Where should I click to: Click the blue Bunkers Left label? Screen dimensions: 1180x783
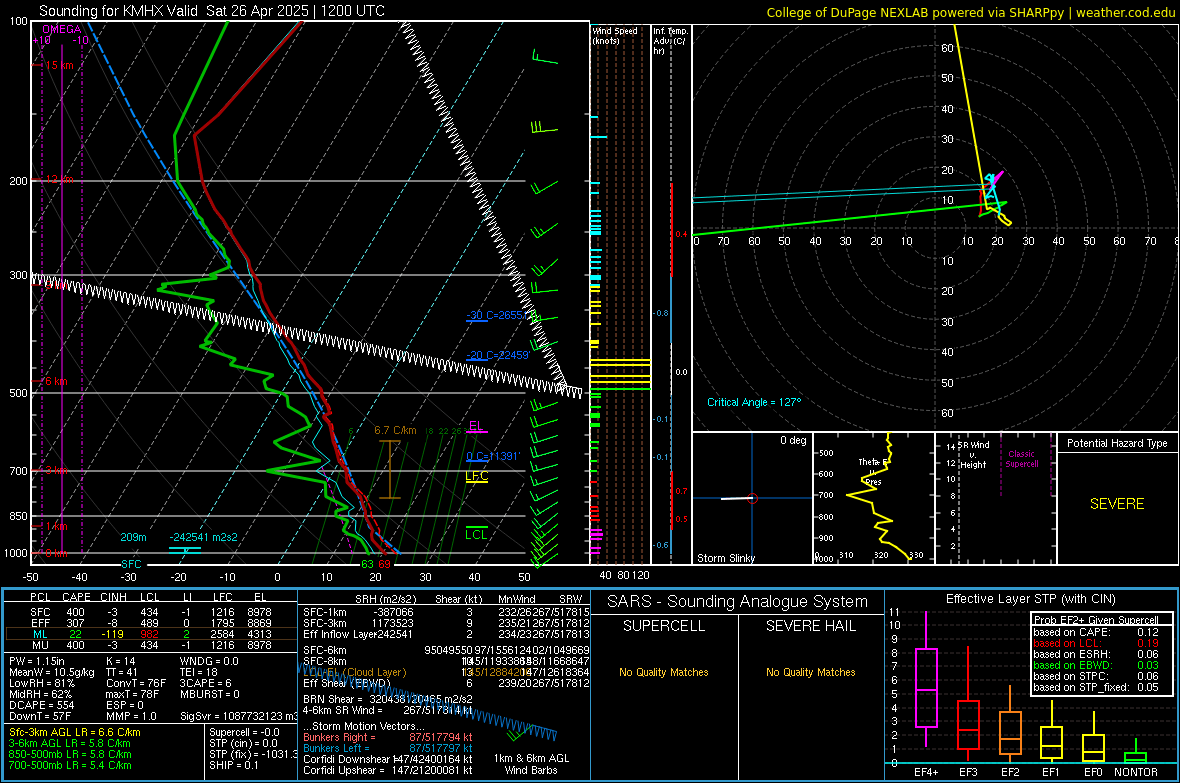(336, 748)
